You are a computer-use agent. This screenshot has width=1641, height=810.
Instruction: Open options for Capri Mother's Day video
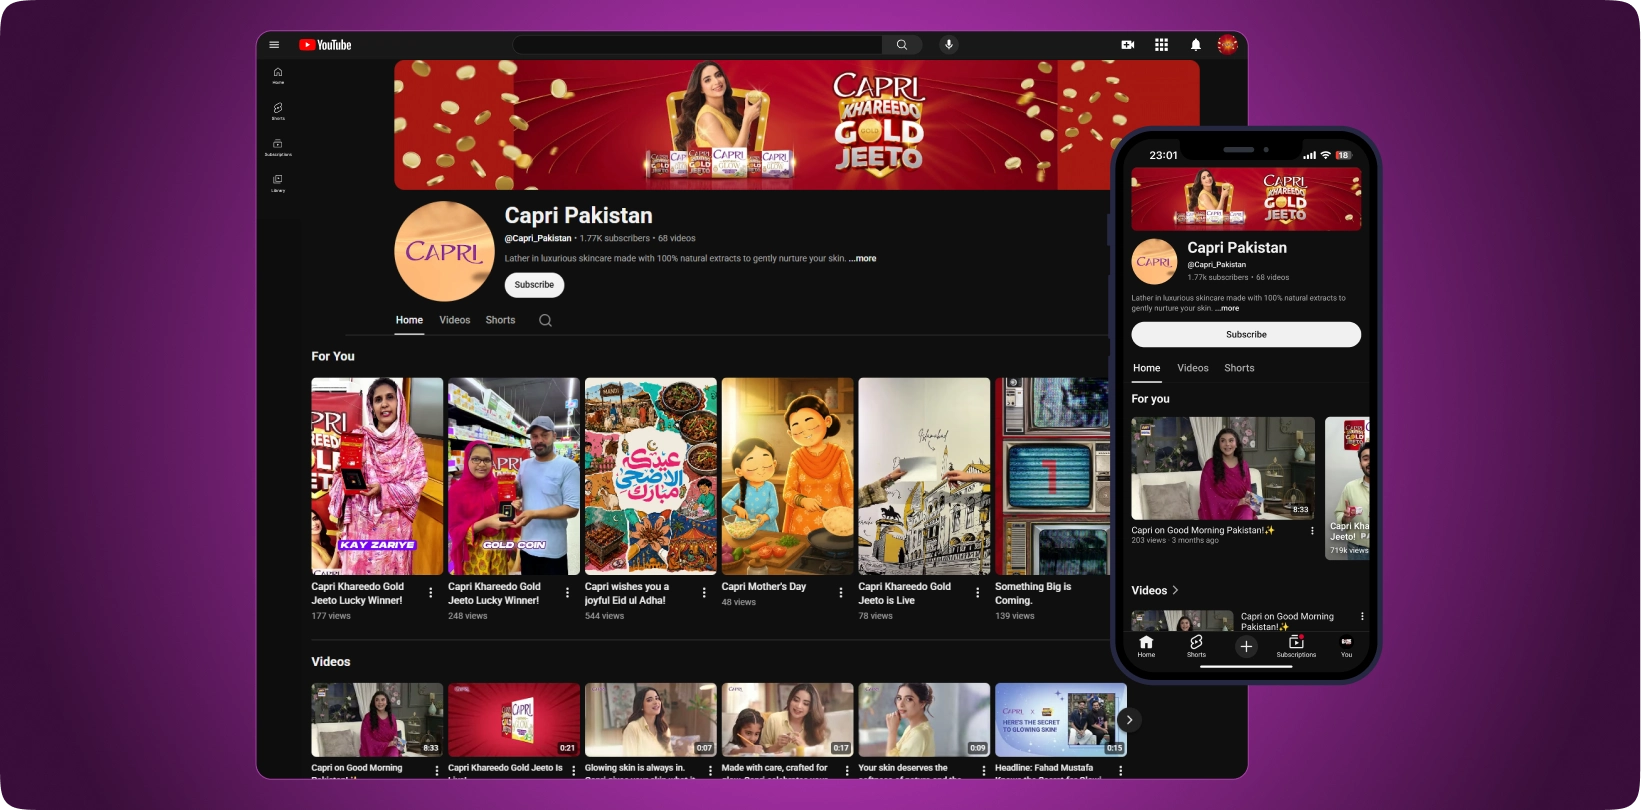(x=841, y=592)
